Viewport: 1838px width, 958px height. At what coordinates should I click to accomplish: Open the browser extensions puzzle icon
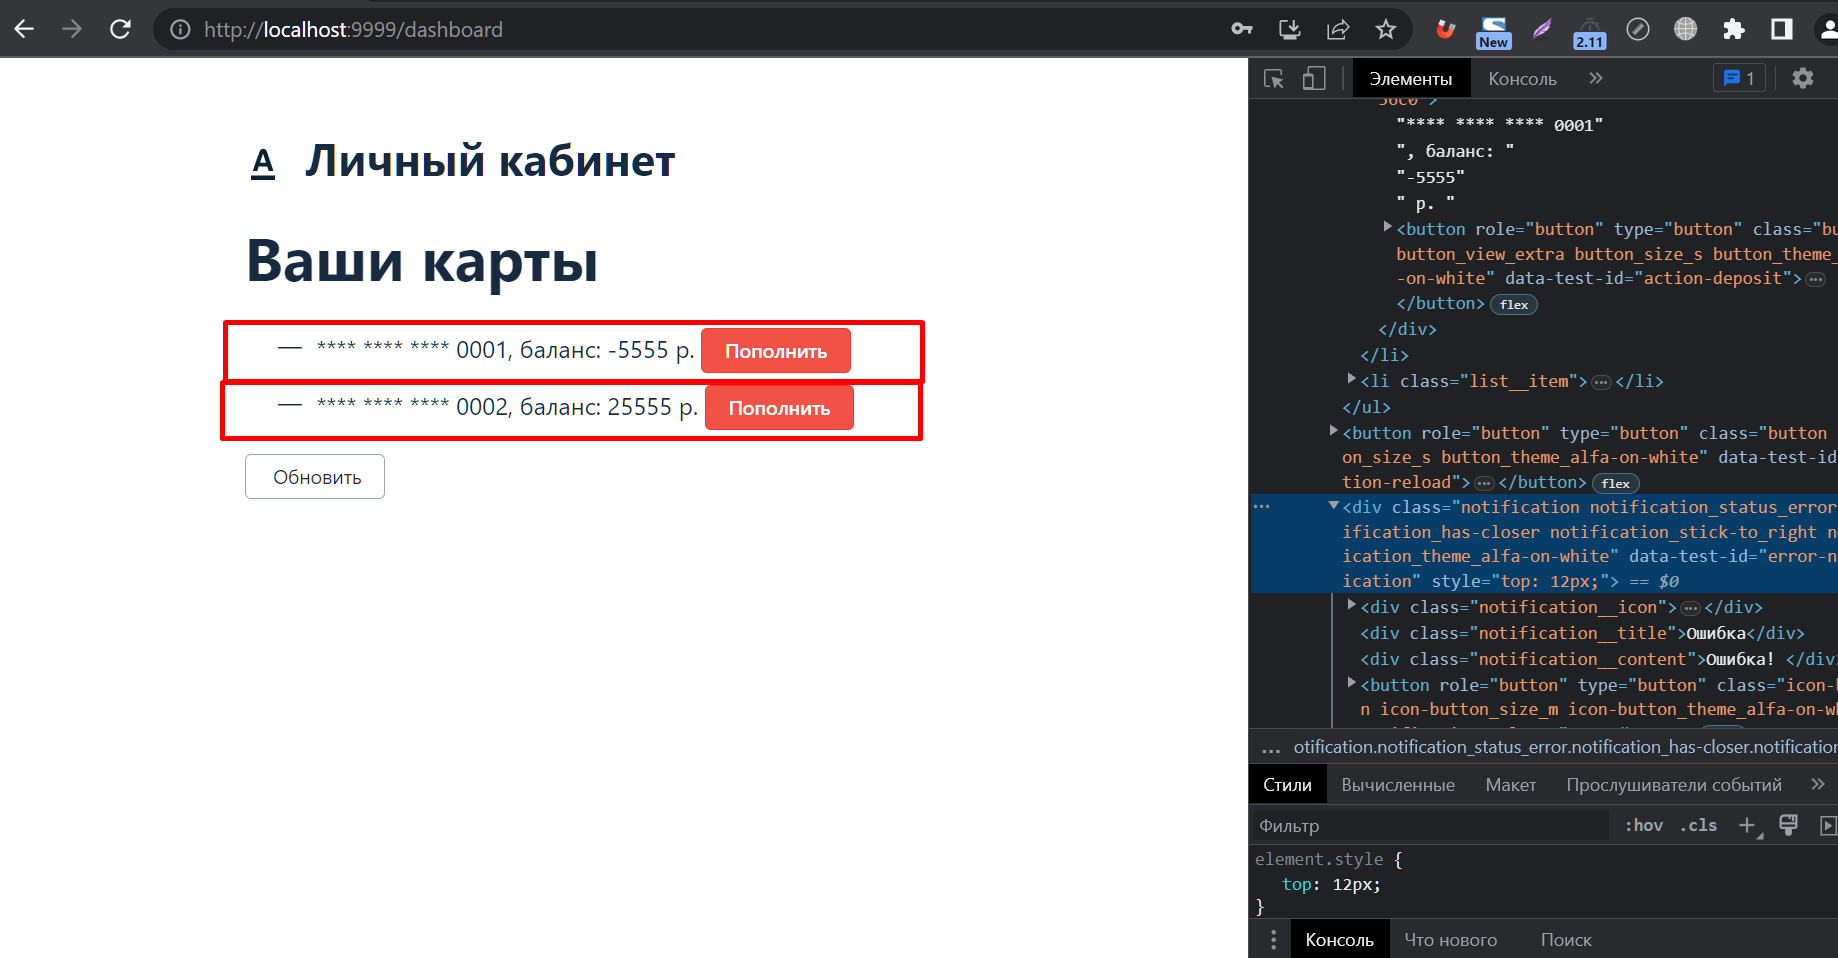[1734, 29]
